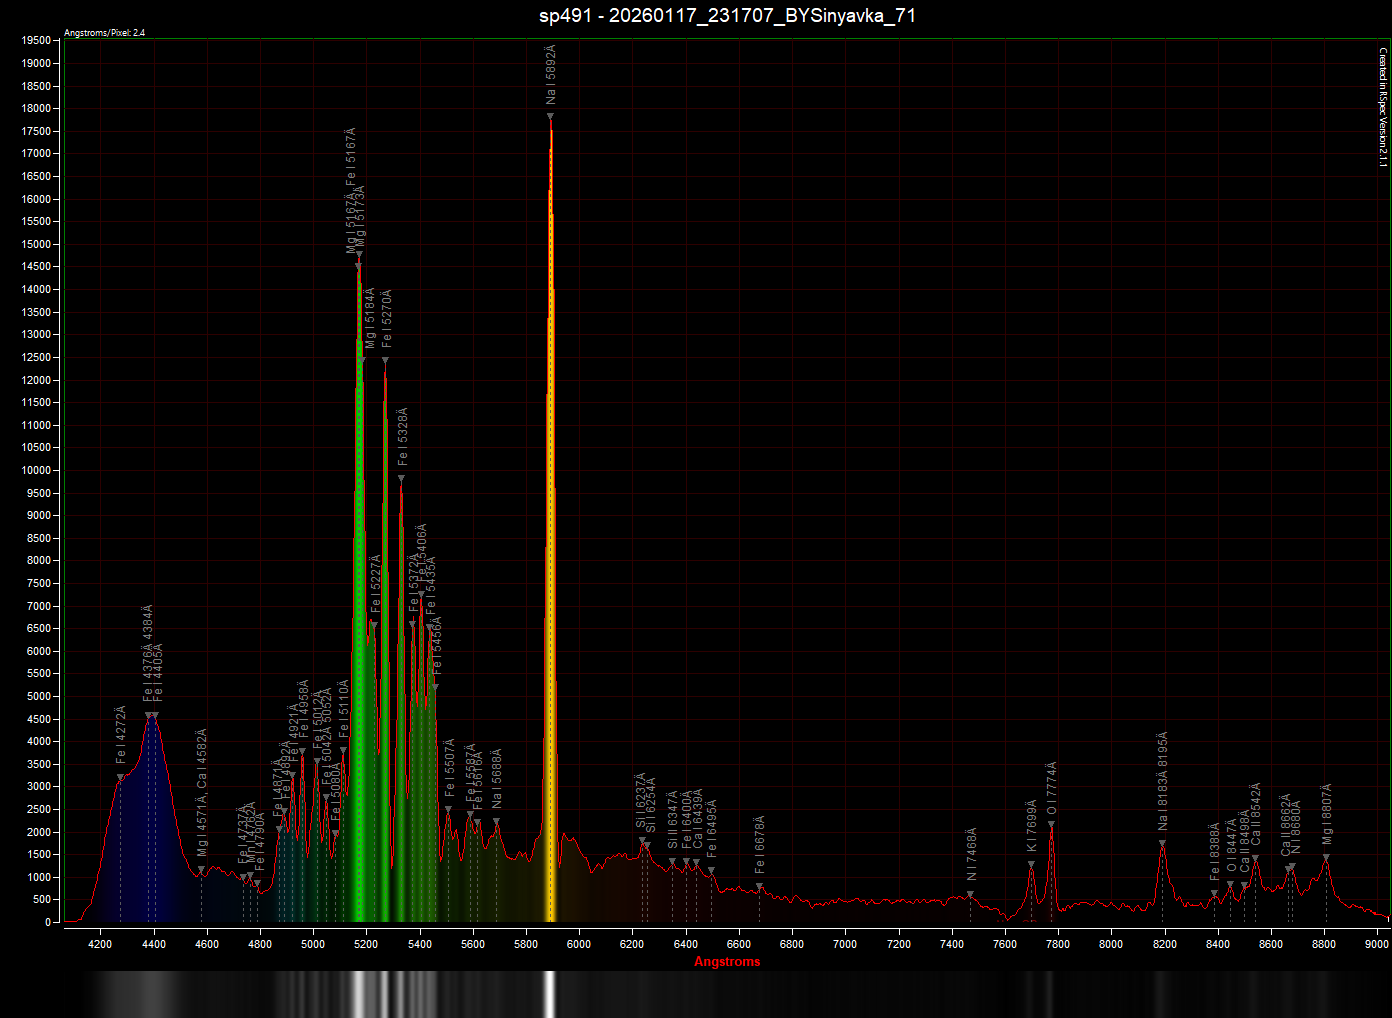Click the vertical Created in RSpec text
This screenshot has width=1392, height=1018.
point(1383,107)
